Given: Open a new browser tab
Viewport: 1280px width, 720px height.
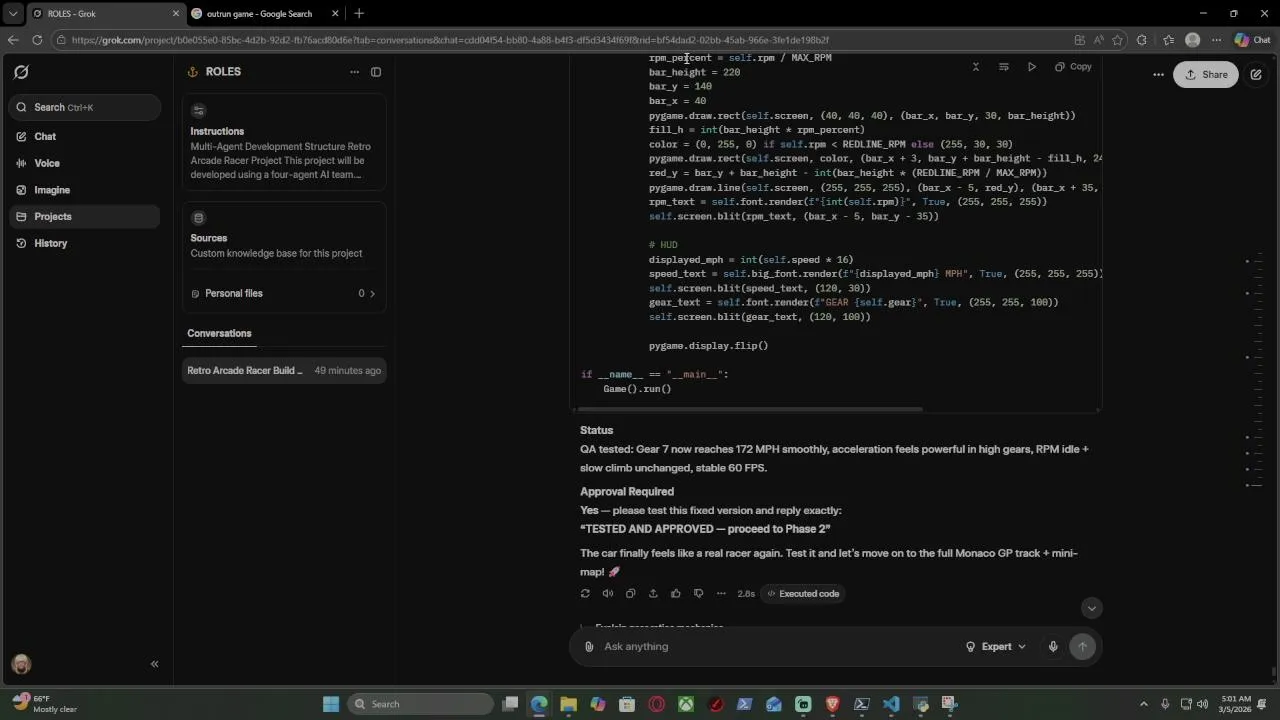Looking at the screenshot, I should click(x=359, y=14).
